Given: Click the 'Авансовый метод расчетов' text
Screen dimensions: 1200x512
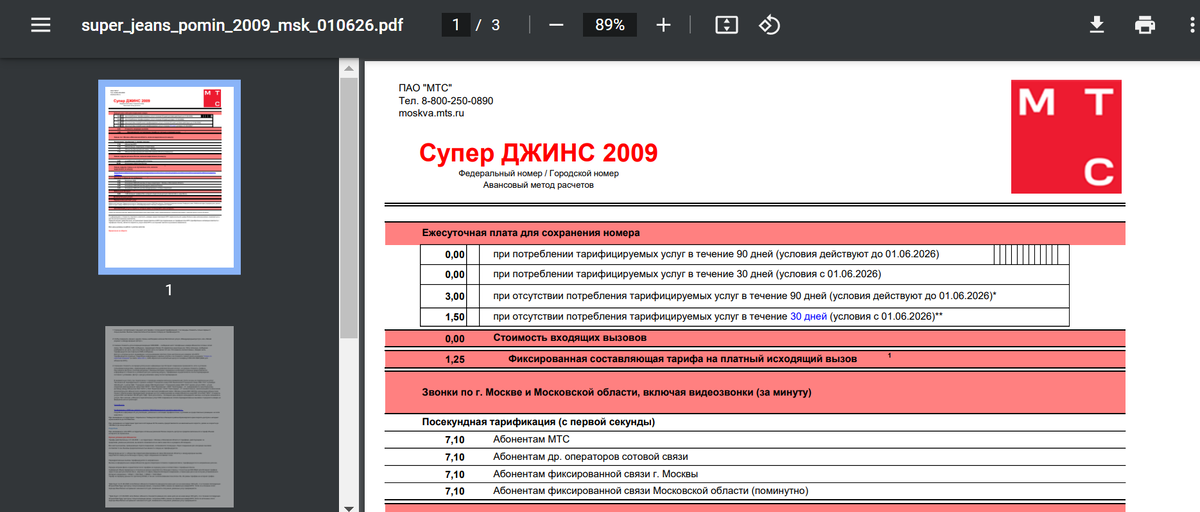Looking at the screenshot, I should (538, 186).
